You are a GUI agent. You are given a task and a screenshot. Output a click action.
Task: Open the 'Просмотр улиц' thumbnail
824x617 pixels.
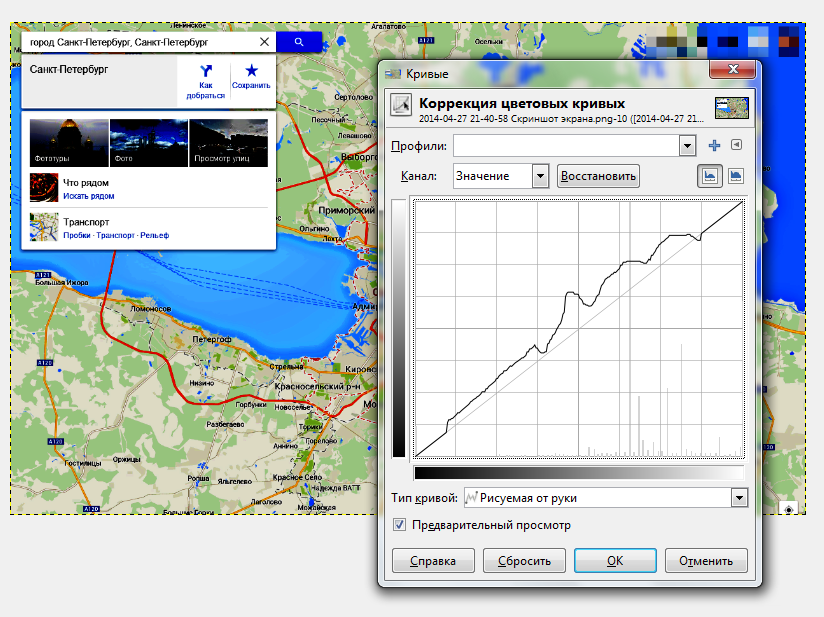point(228,143)
